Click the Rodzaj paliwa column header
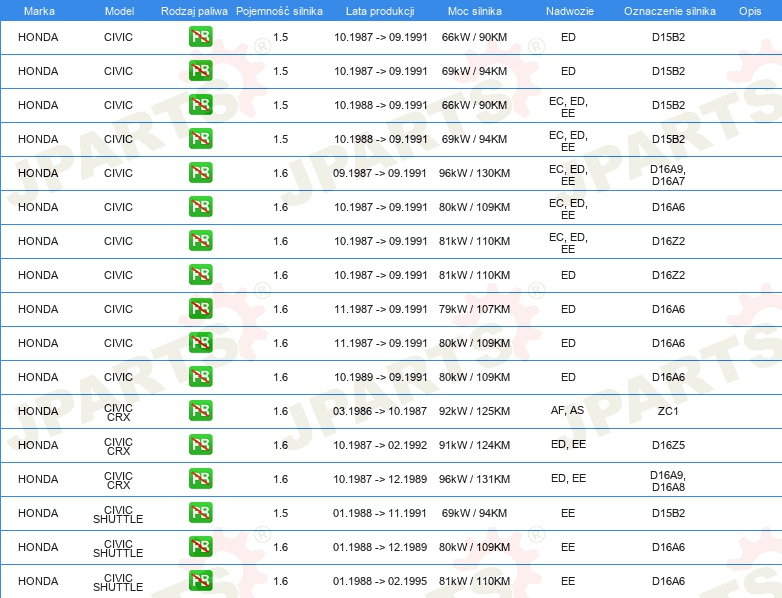 pyautogui.click(x=194, y=11)
